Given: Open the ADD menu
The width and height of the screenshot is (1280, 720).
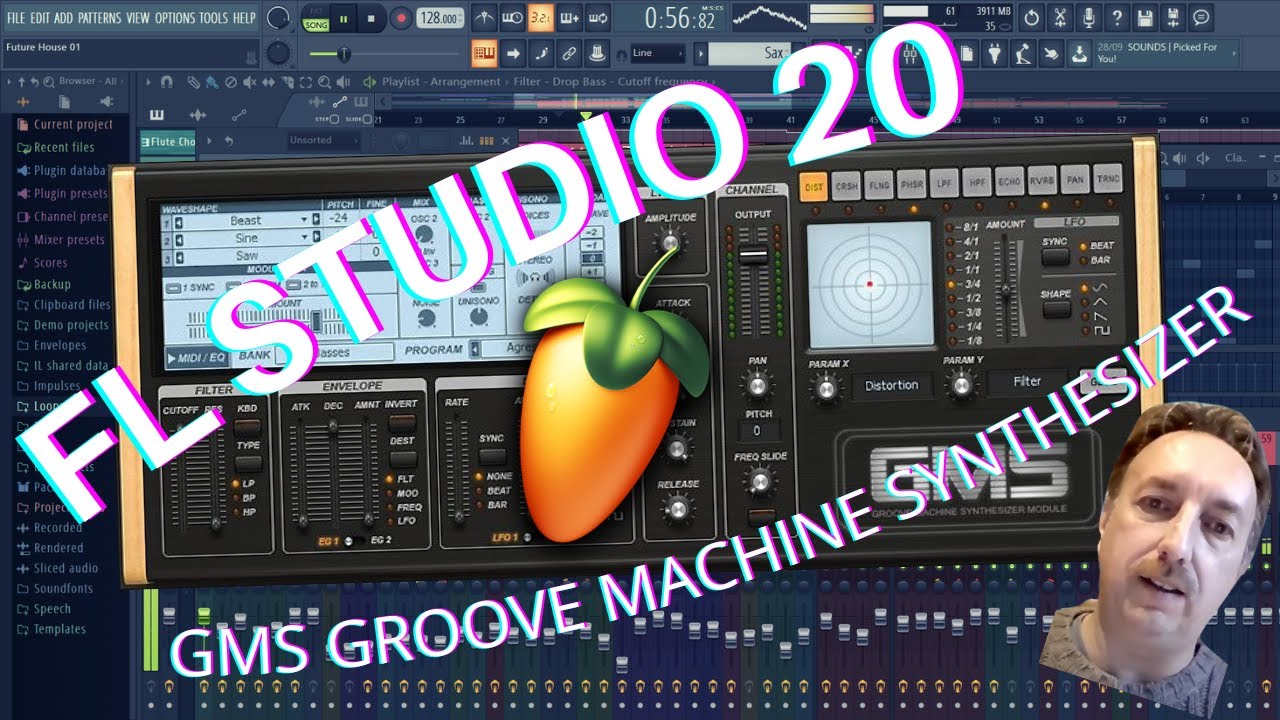Looking at the screenshot, I should click(x=64, y=18).
